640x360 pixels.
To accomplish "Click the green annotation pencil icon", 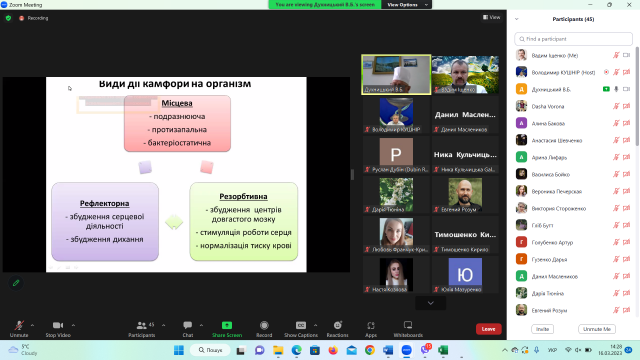I will (16, 282).
